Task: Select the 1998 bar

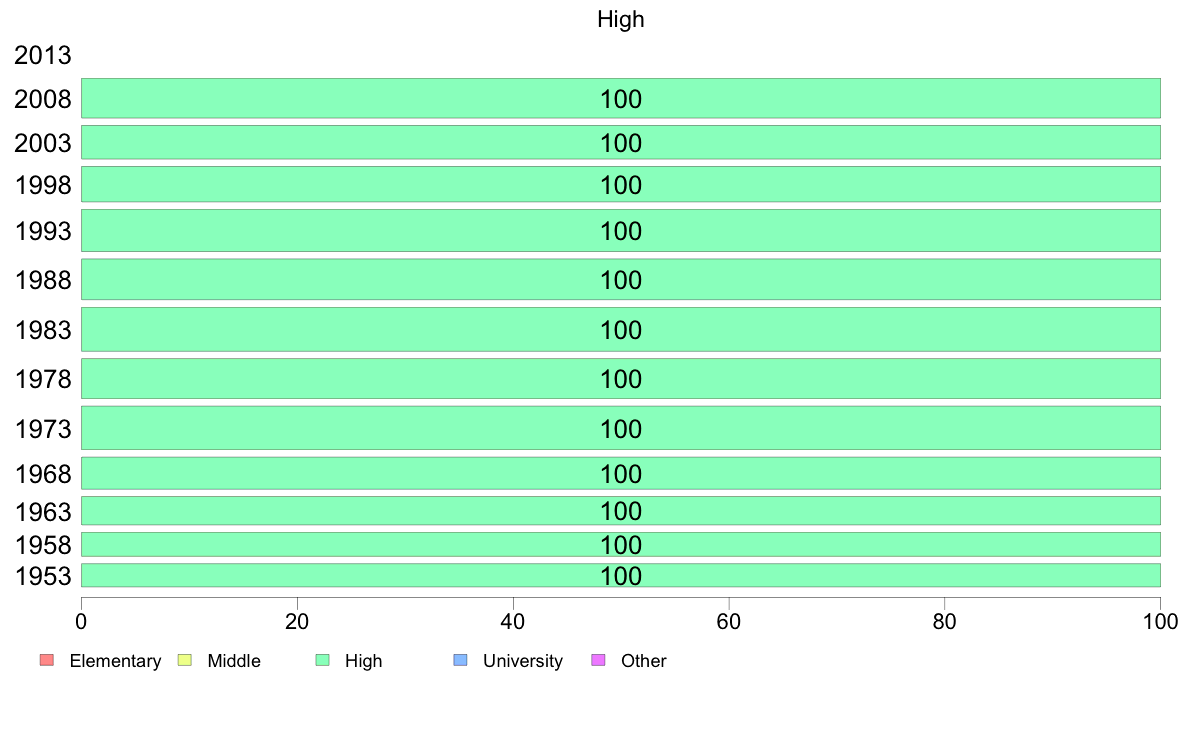Action: click(621, 184)
